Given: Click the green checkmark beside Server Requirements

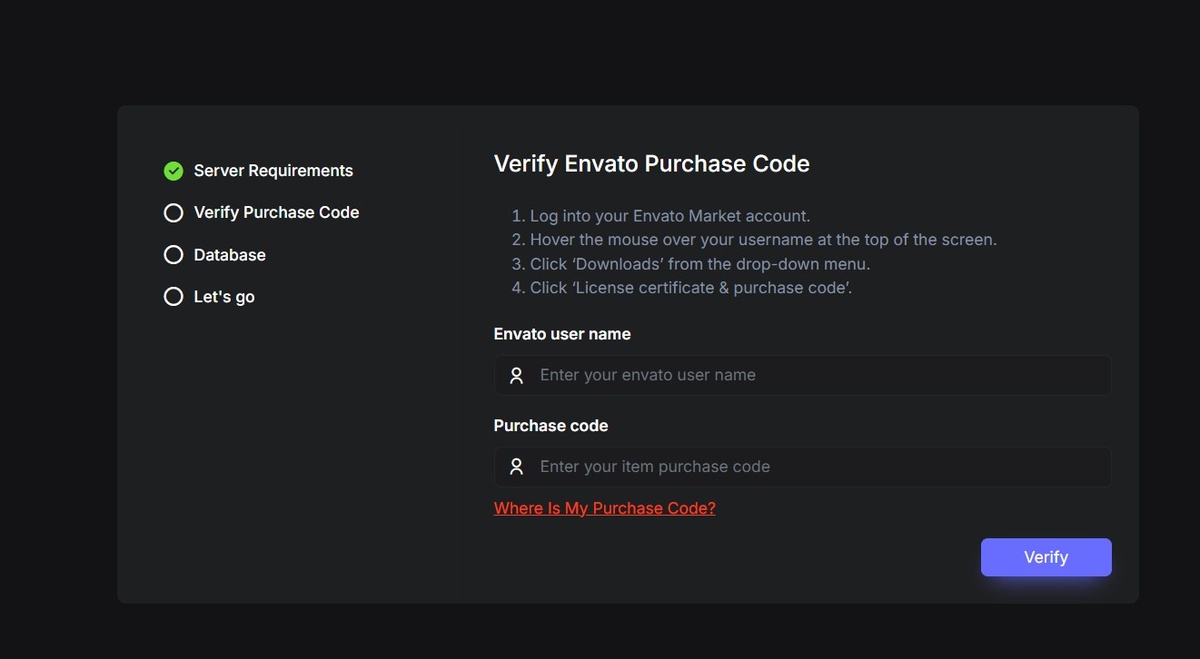Looking at the screenshot, I should click(173, 171).
